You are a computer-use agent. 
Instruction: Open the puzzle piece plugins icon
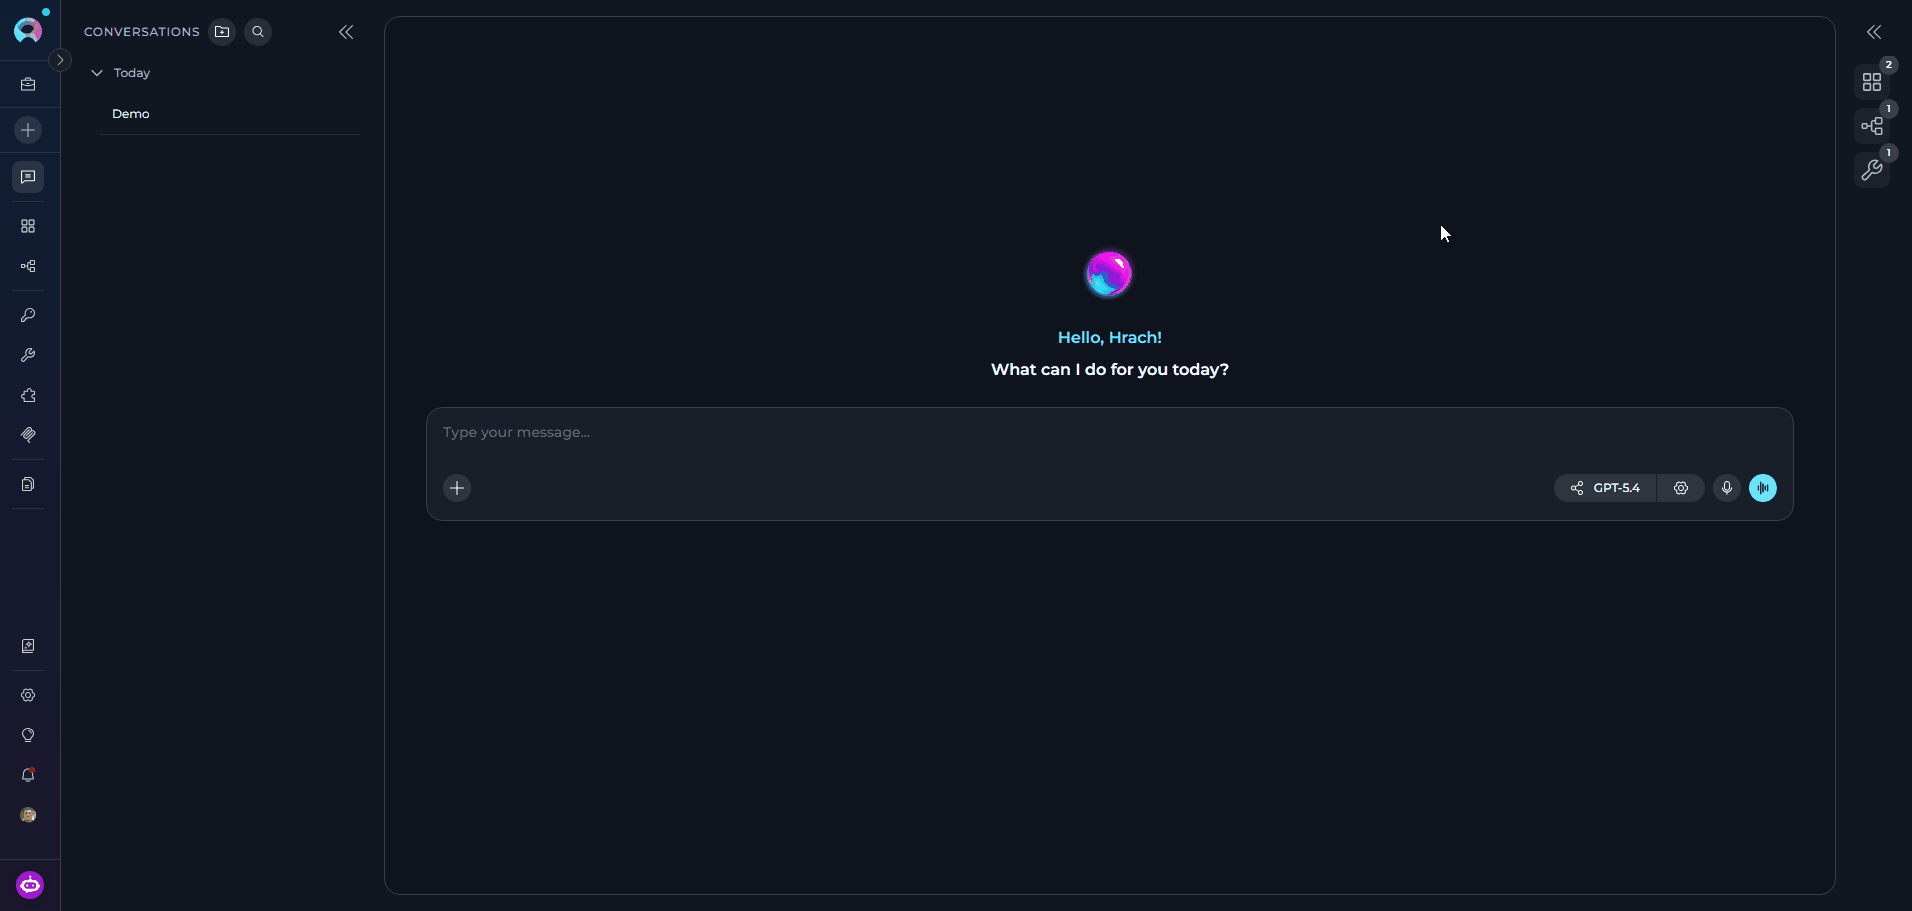pos(28,395)
